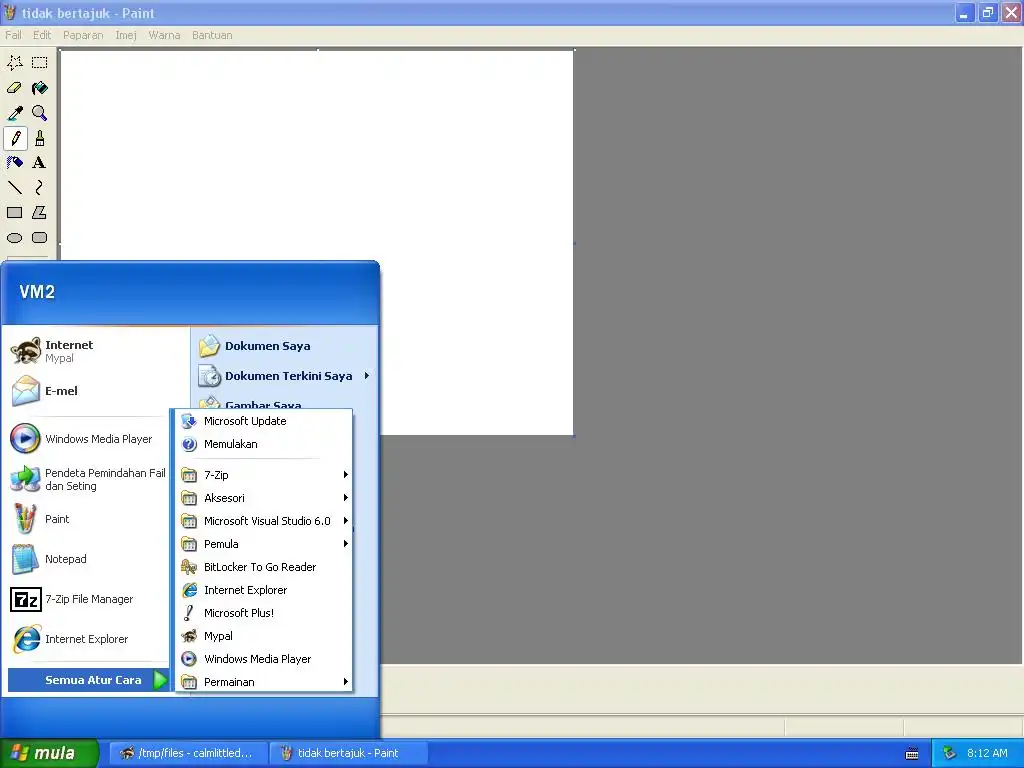Click the 8:12 AM taskbar clock
Viewport: 1024px width, 768px height.
pos(987,753)
